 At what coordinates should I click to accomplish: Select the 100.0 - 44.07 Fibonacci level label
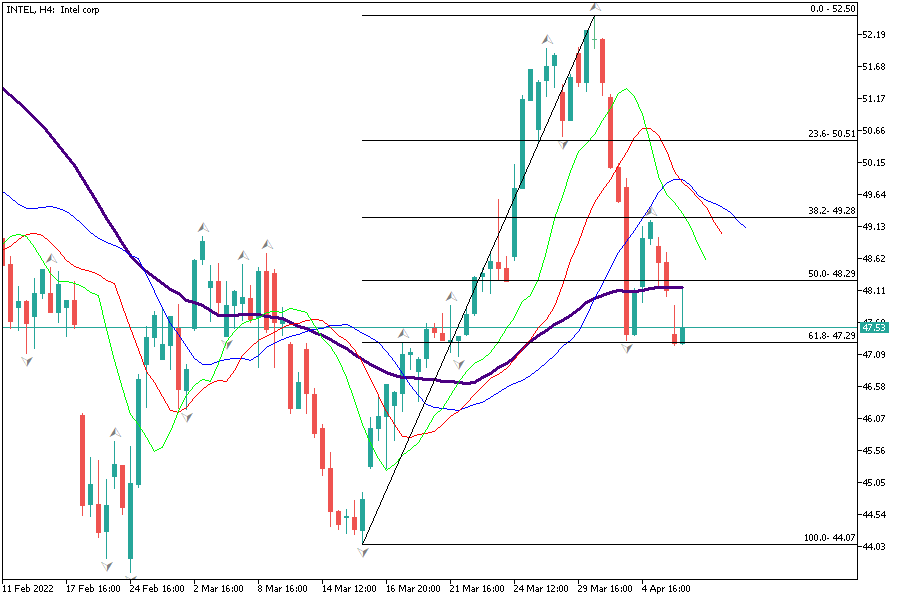coord(829,538)
